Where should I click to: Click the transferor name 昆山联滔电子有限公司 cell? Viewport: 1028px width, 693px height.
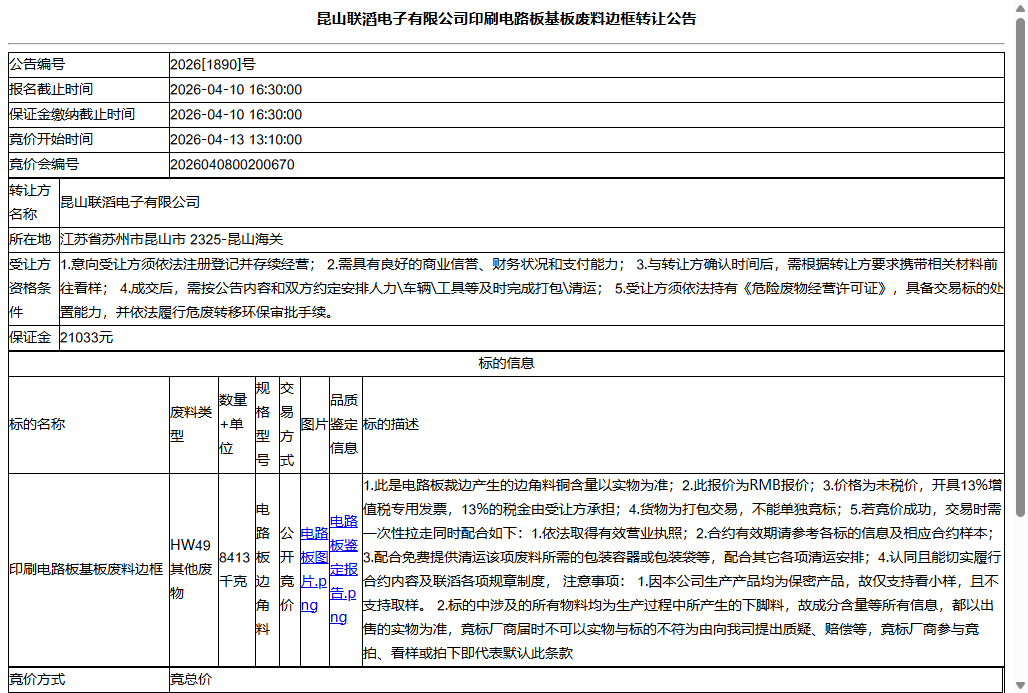point(531,203)
